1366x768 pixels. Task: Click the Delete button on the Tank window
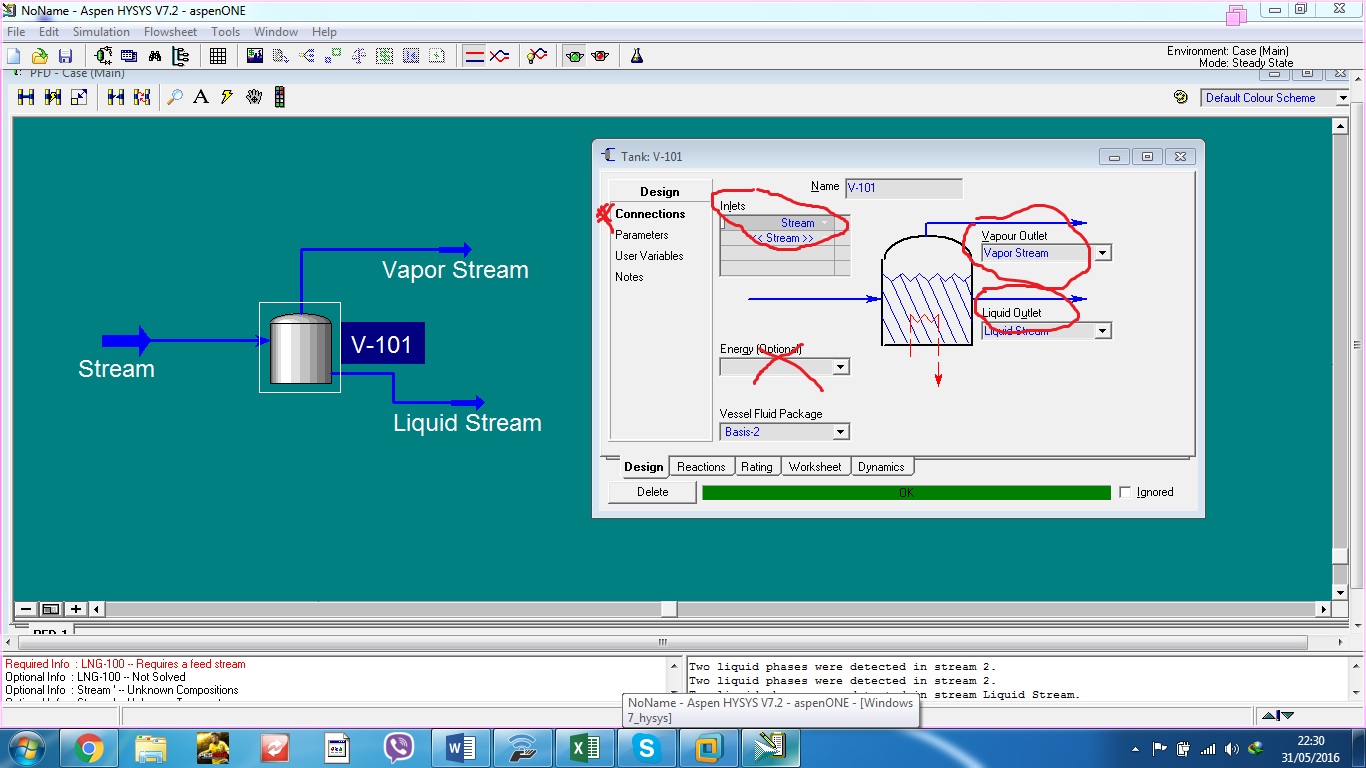click(651, 491)
